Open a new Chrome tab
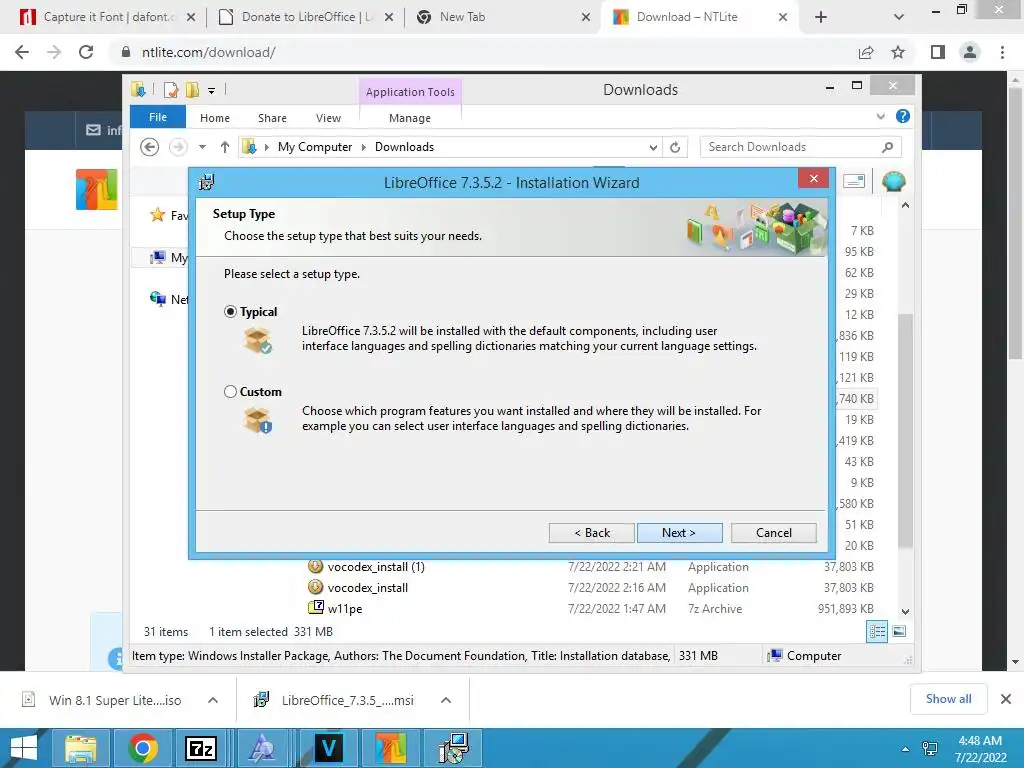Screen dimensions: 1024x768 821,18
